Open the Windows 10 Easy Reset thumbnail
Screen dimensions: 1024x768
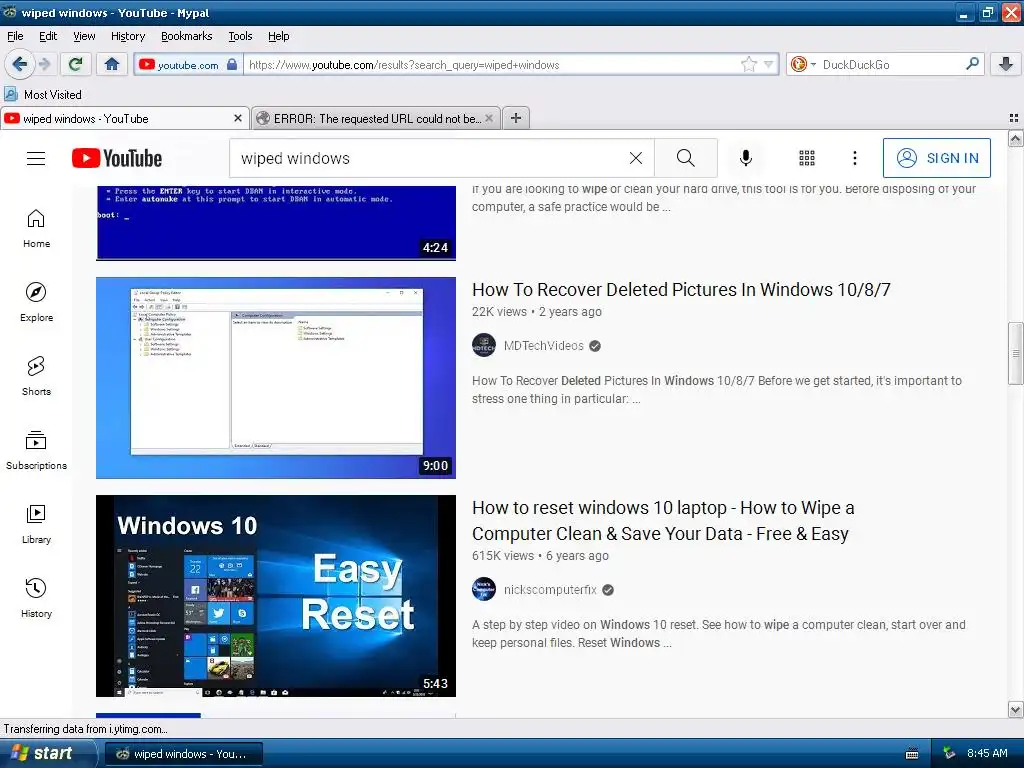[276, 596]
